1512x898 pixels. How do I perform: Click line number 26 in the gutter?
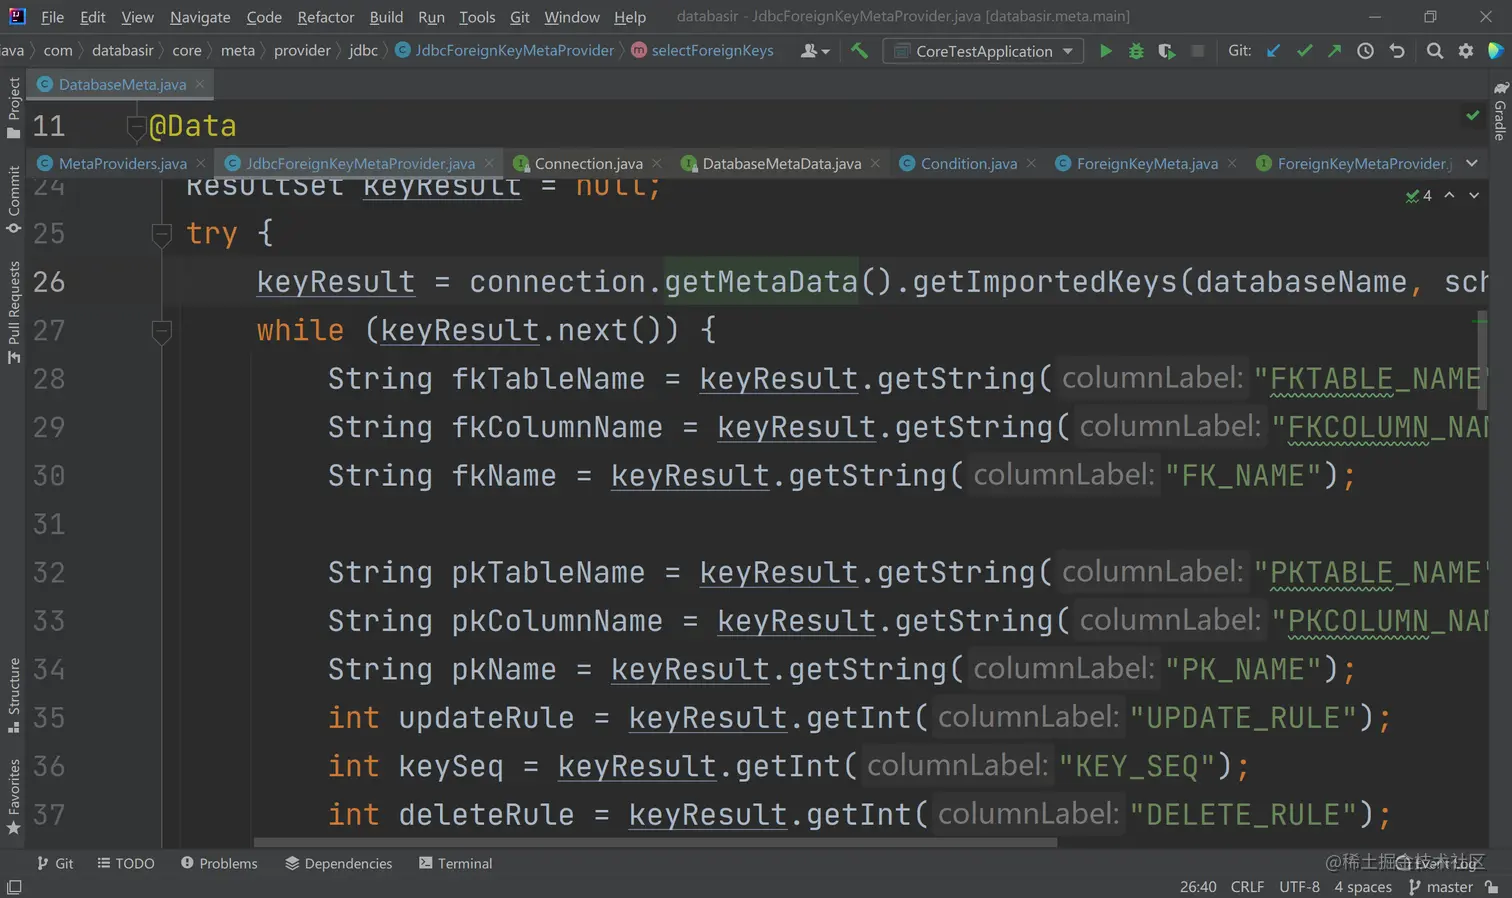coord(49,282)
